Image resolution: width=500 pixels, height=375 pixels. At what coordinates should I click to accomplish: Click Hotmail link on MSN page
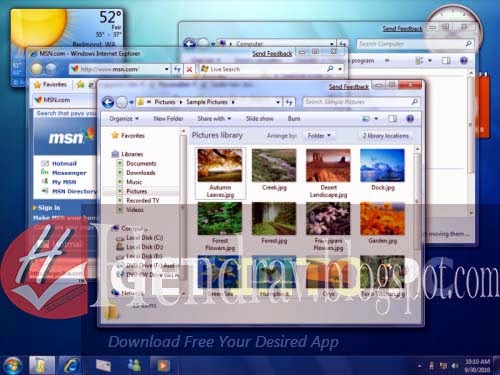(64, 163)
